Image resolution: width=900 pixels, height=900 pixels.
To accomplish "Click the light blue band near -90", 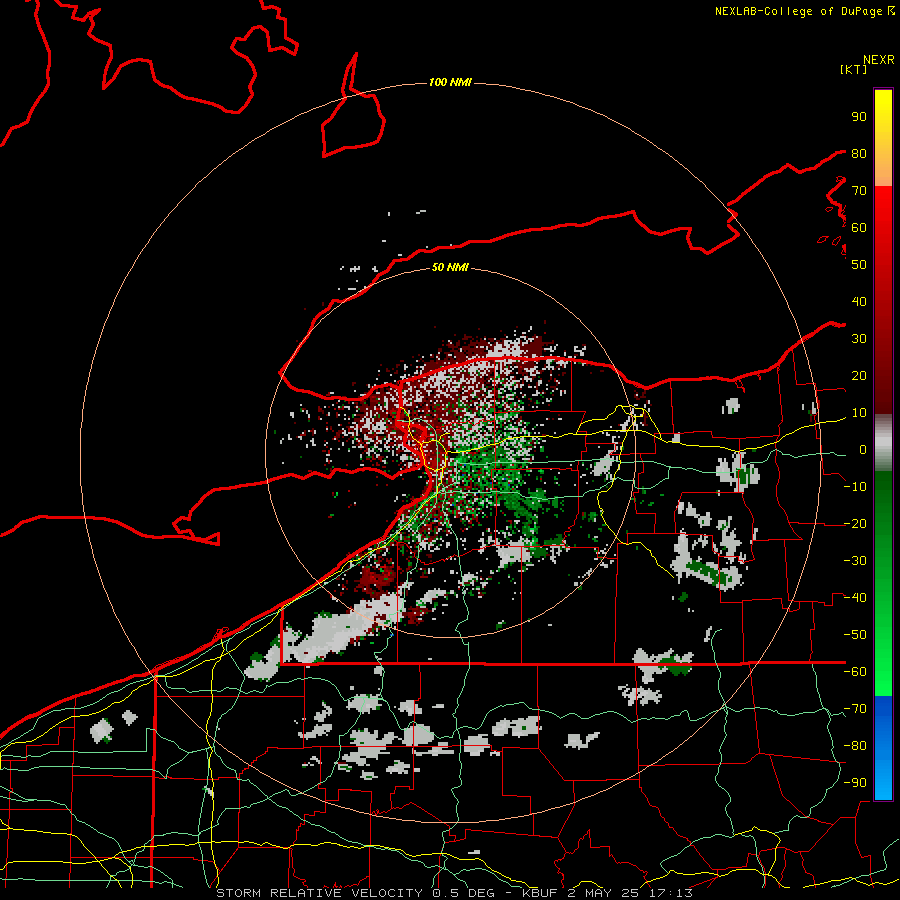I will [883, 783].
